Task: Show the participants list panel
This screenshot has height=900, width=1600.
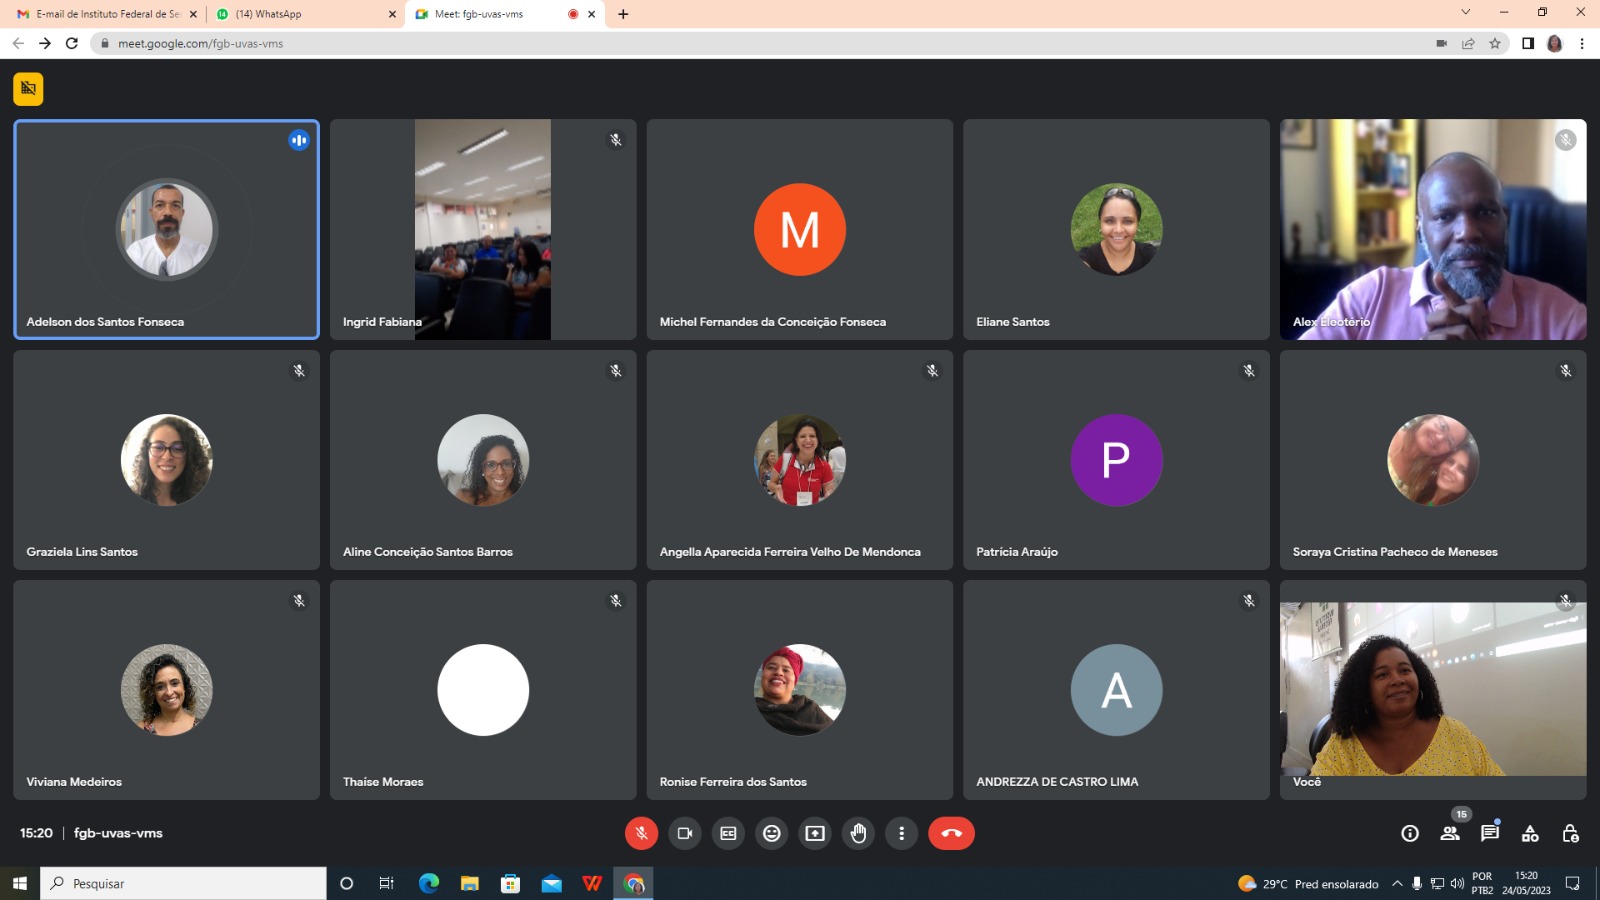Action: click(1450, 833)
